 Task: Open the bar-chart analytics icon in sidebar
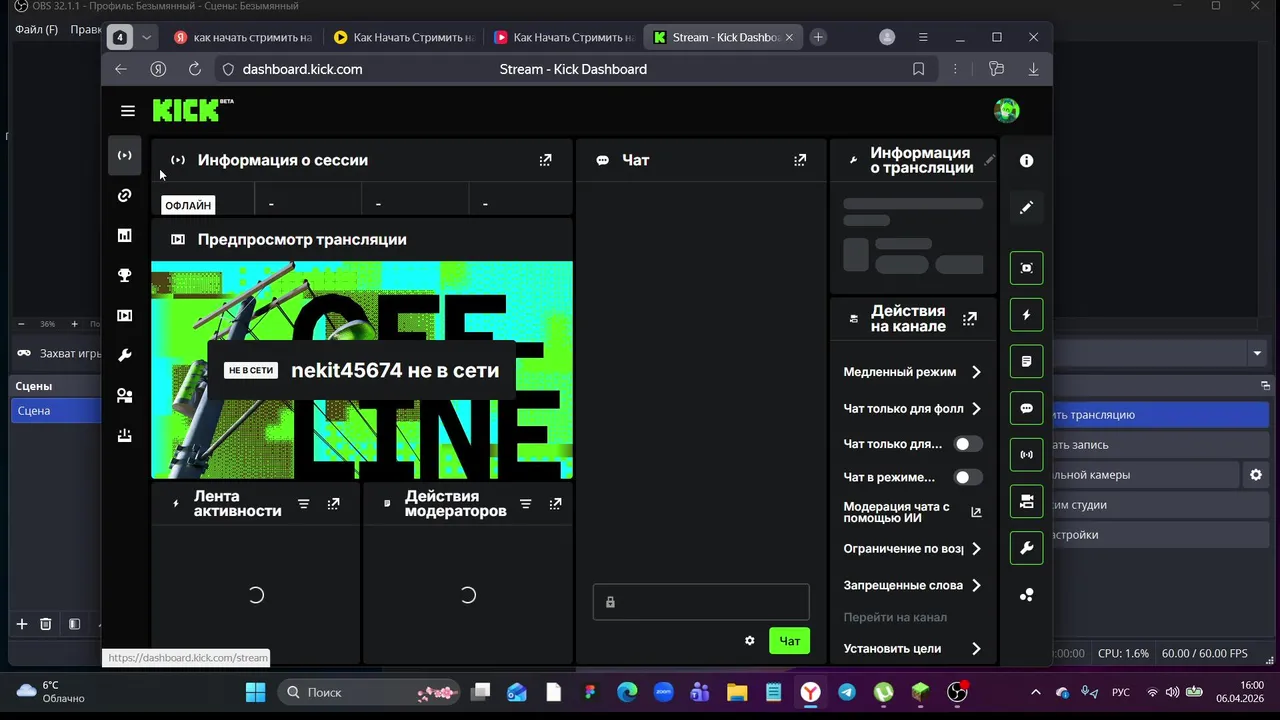[124, 235]
